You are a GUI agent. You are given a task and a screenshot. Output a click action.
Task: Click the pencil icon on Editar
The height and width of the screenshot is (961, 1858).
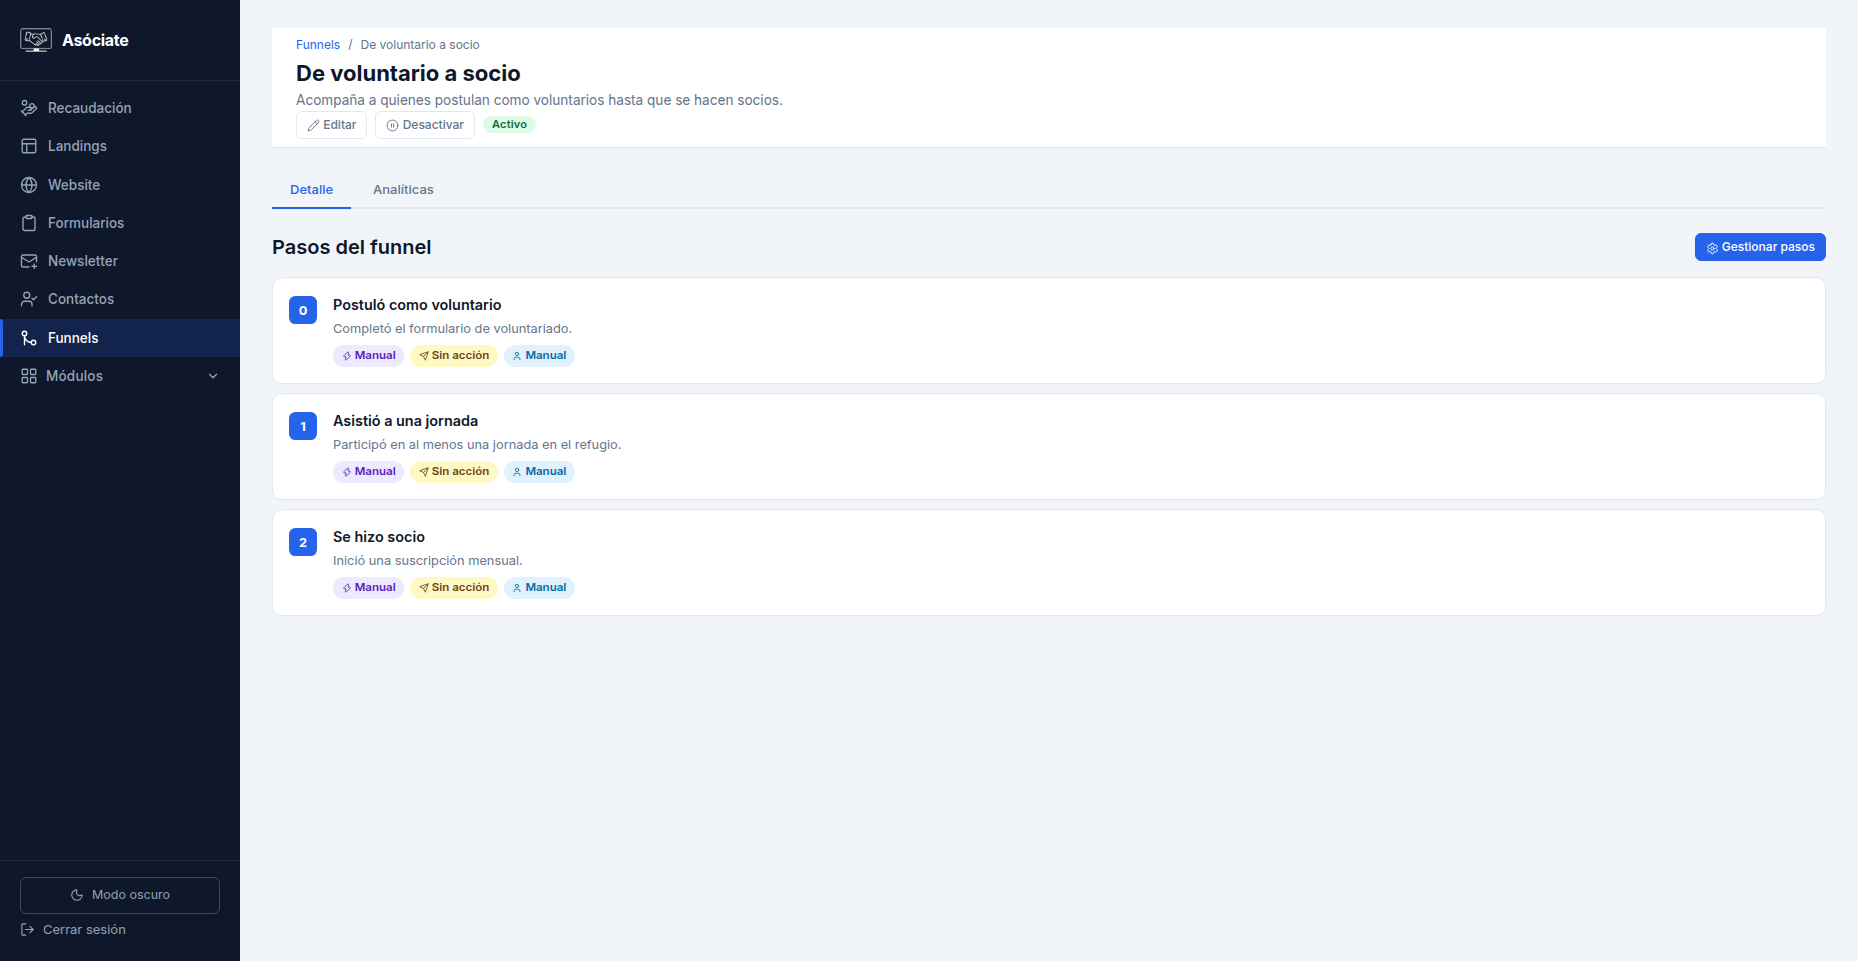[x=313, y=125]
